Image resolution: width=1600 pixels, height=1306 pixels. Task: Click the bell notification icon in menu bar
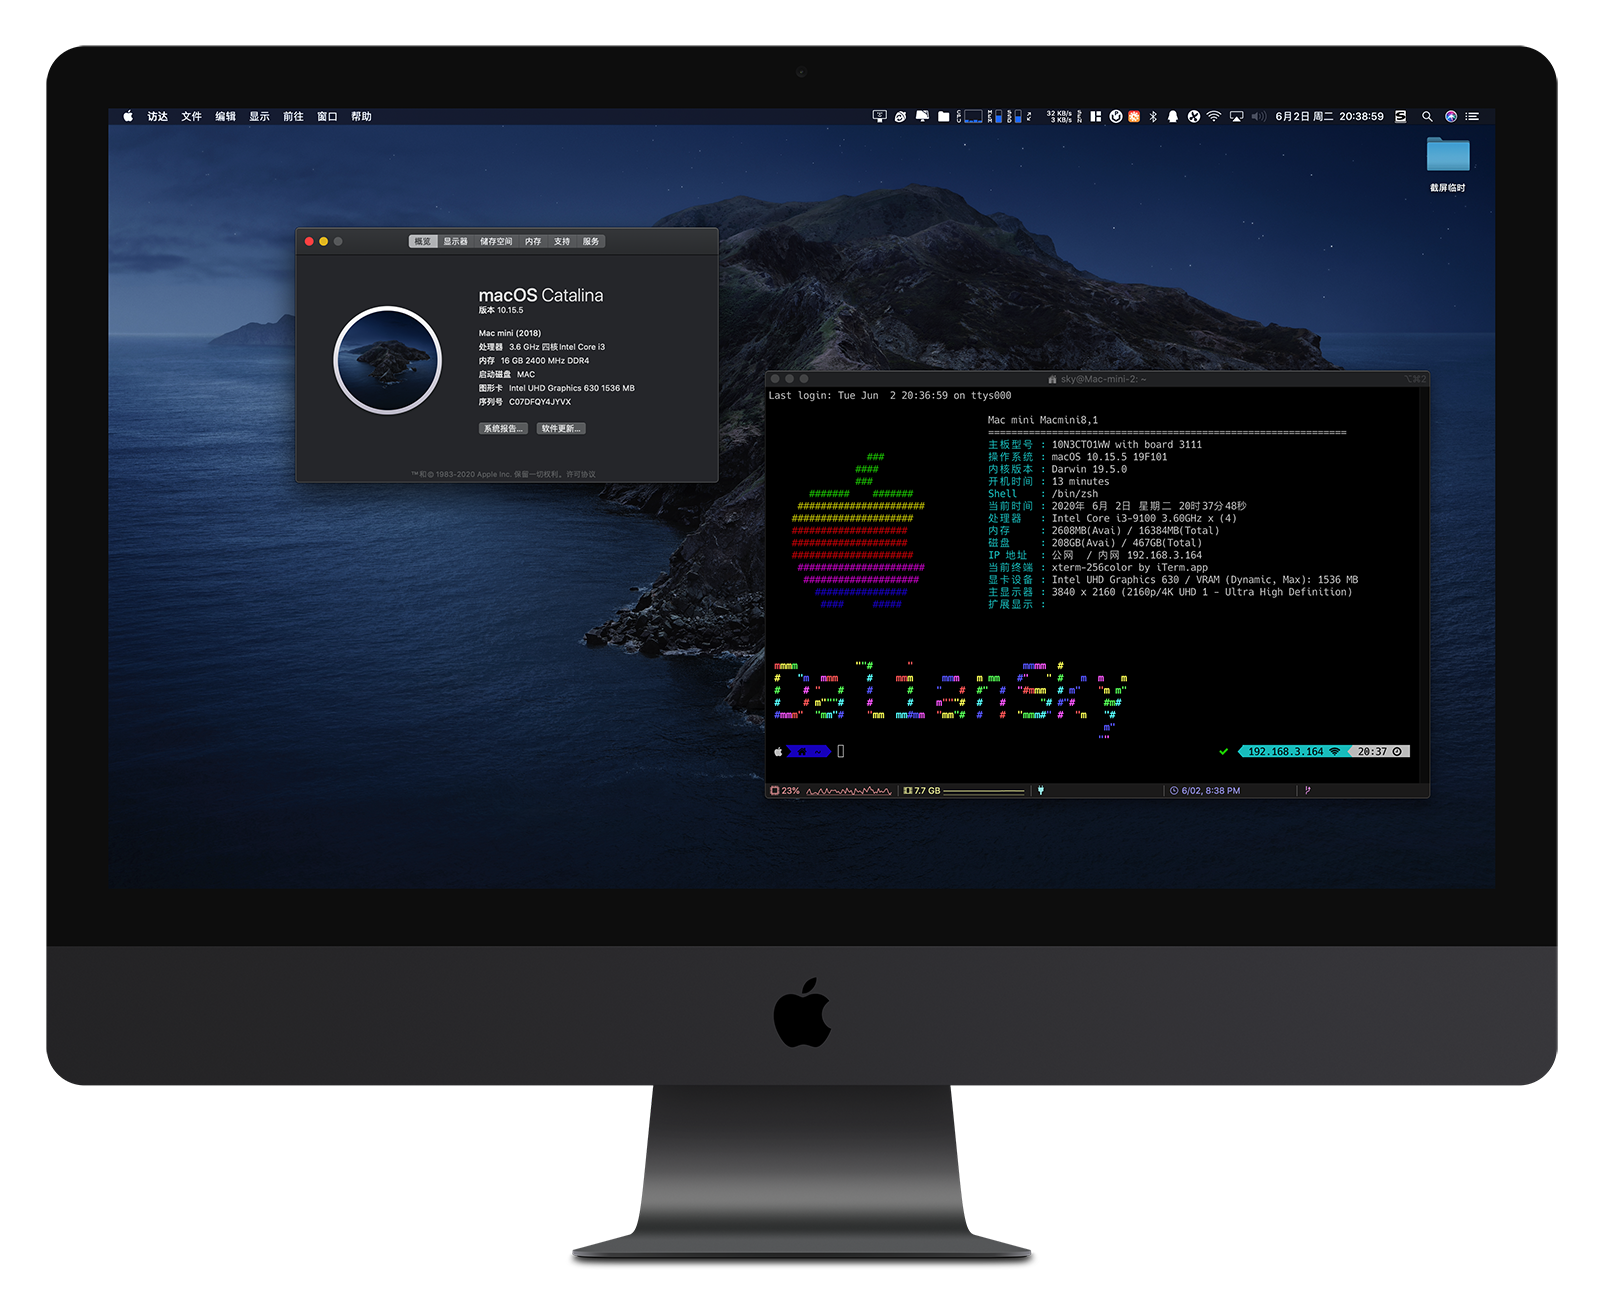pos(1173,117)
